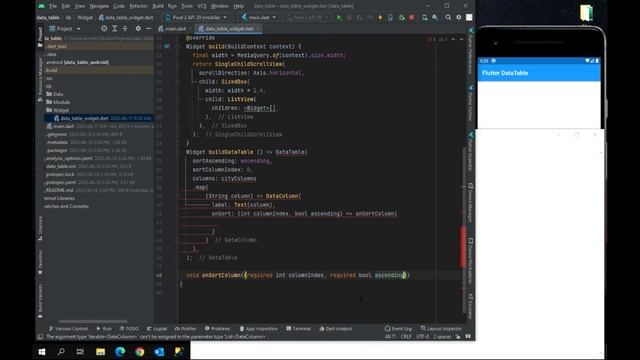Switch to the main.dart editor tab

(x=172, y=29)
